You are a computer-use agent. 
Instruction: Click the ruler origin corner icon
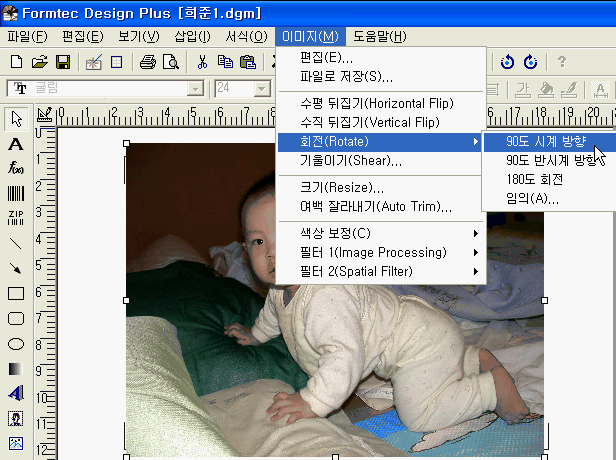click(45, 115)
